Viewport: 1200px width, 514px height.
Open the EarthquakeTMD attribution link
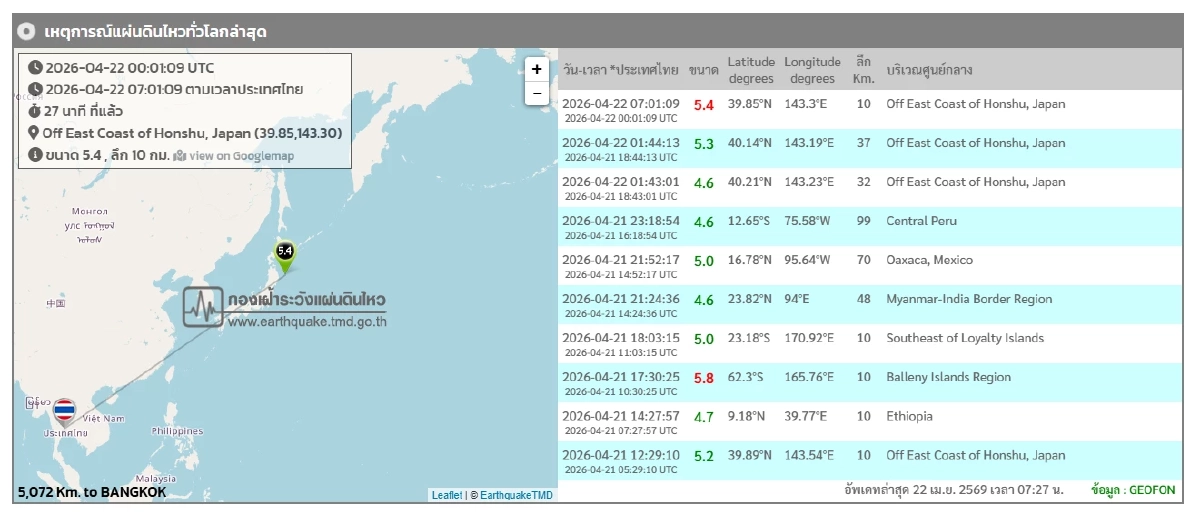[516, 495]
